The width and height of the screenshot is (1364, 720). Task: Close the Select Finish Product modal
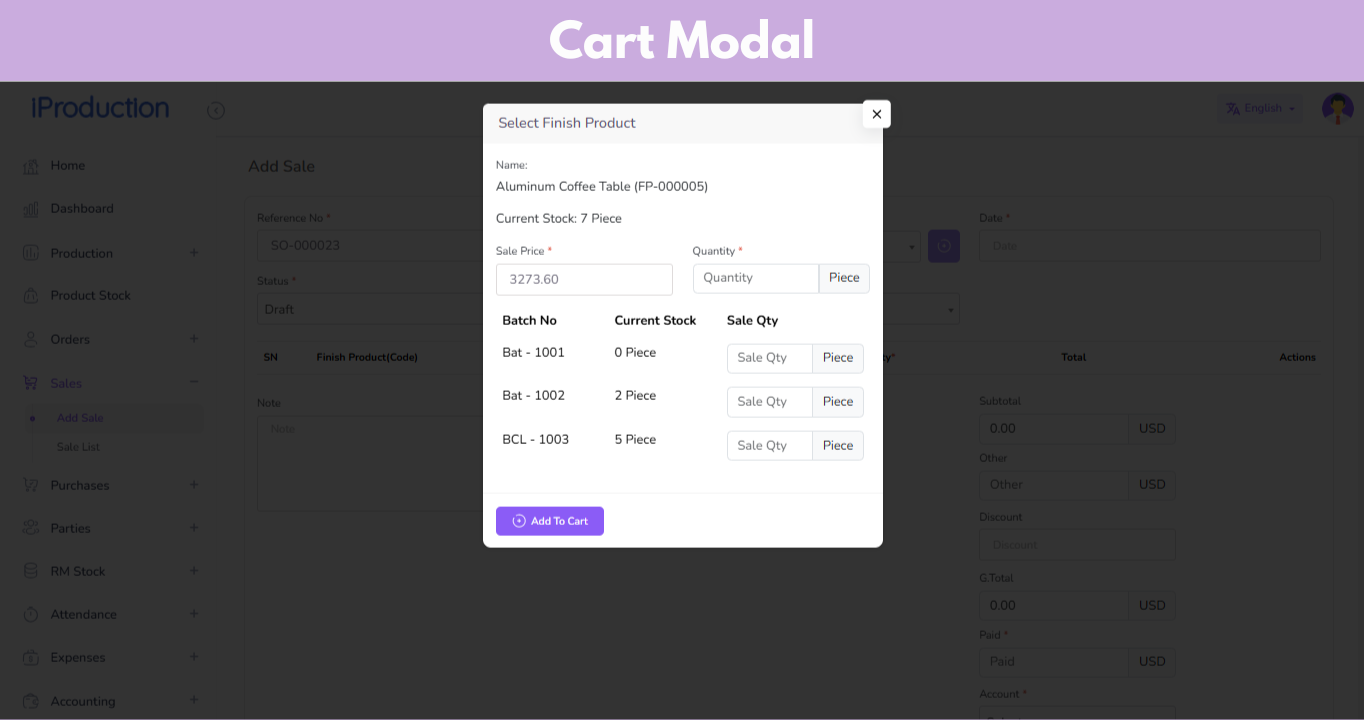(x=877, y=114)
